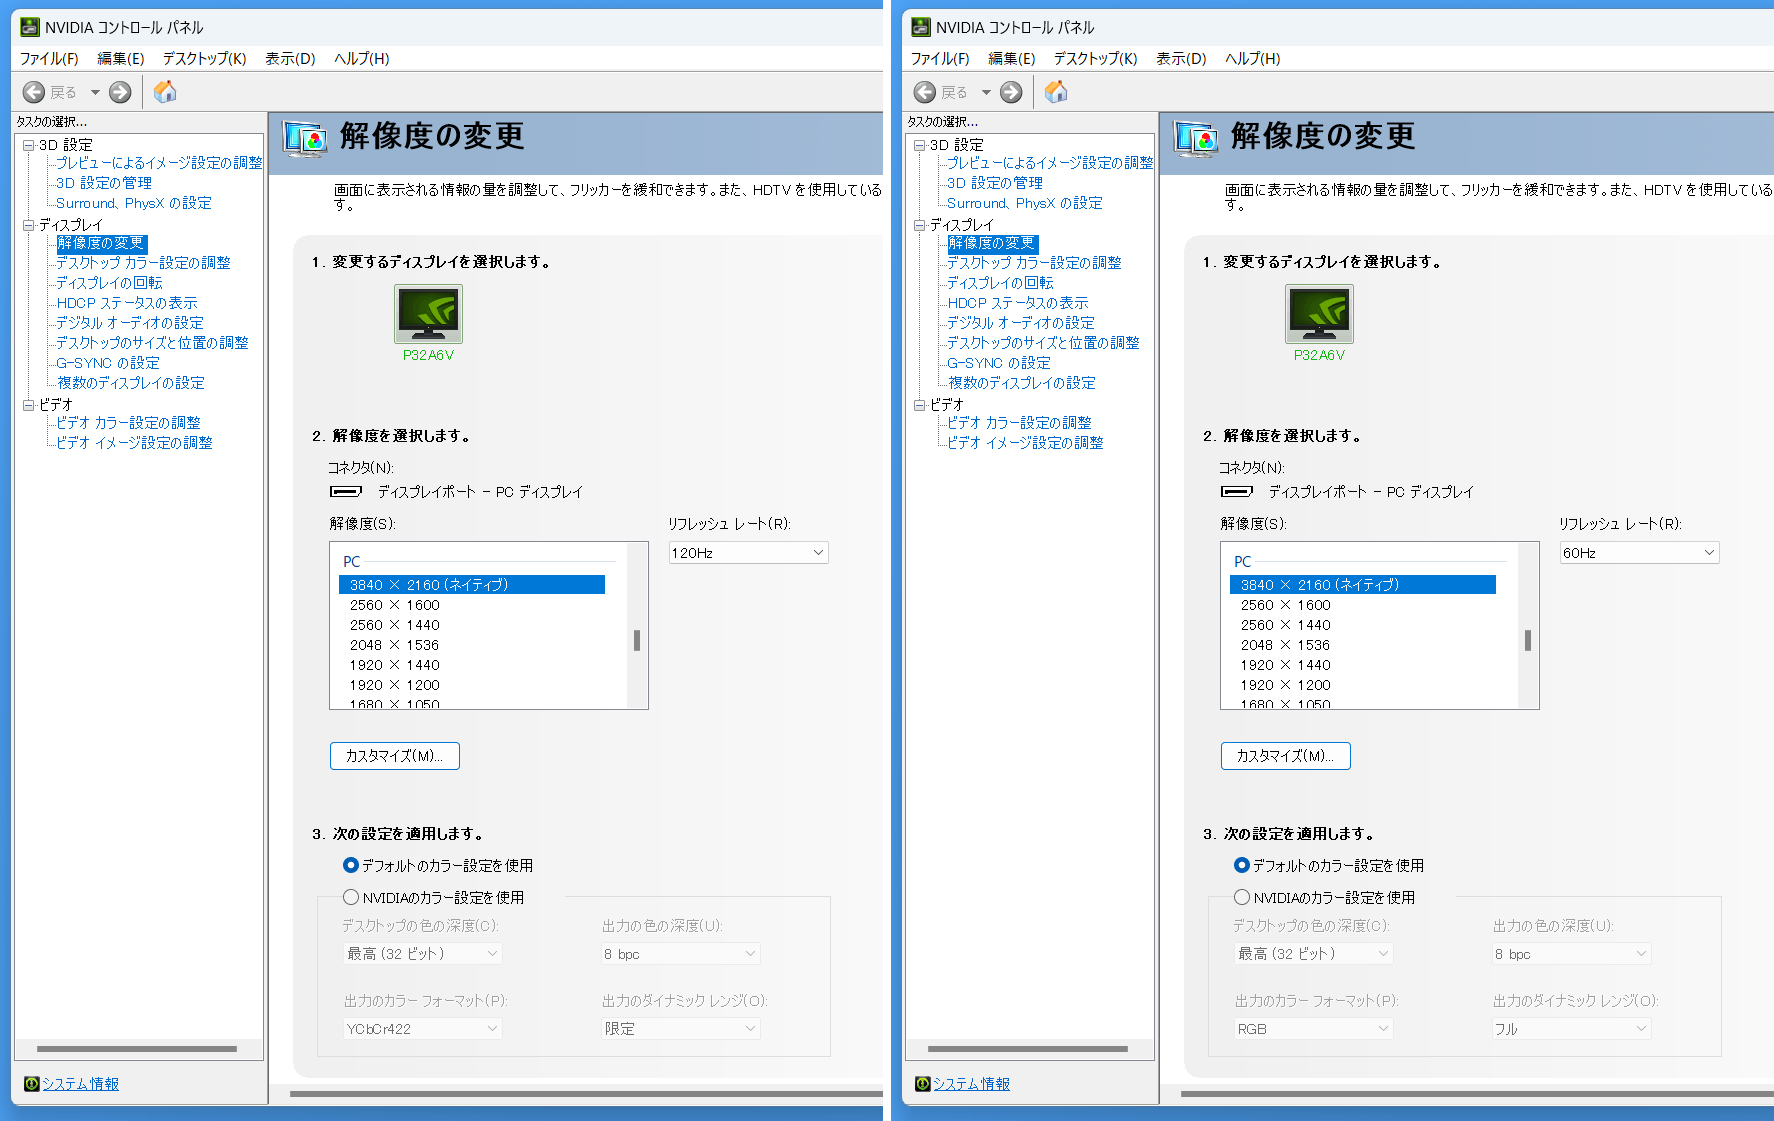Open the 限定 dynamic range dropdown
The width and height of the screenshot is (1774, 1121).
tap(681, 1028)
